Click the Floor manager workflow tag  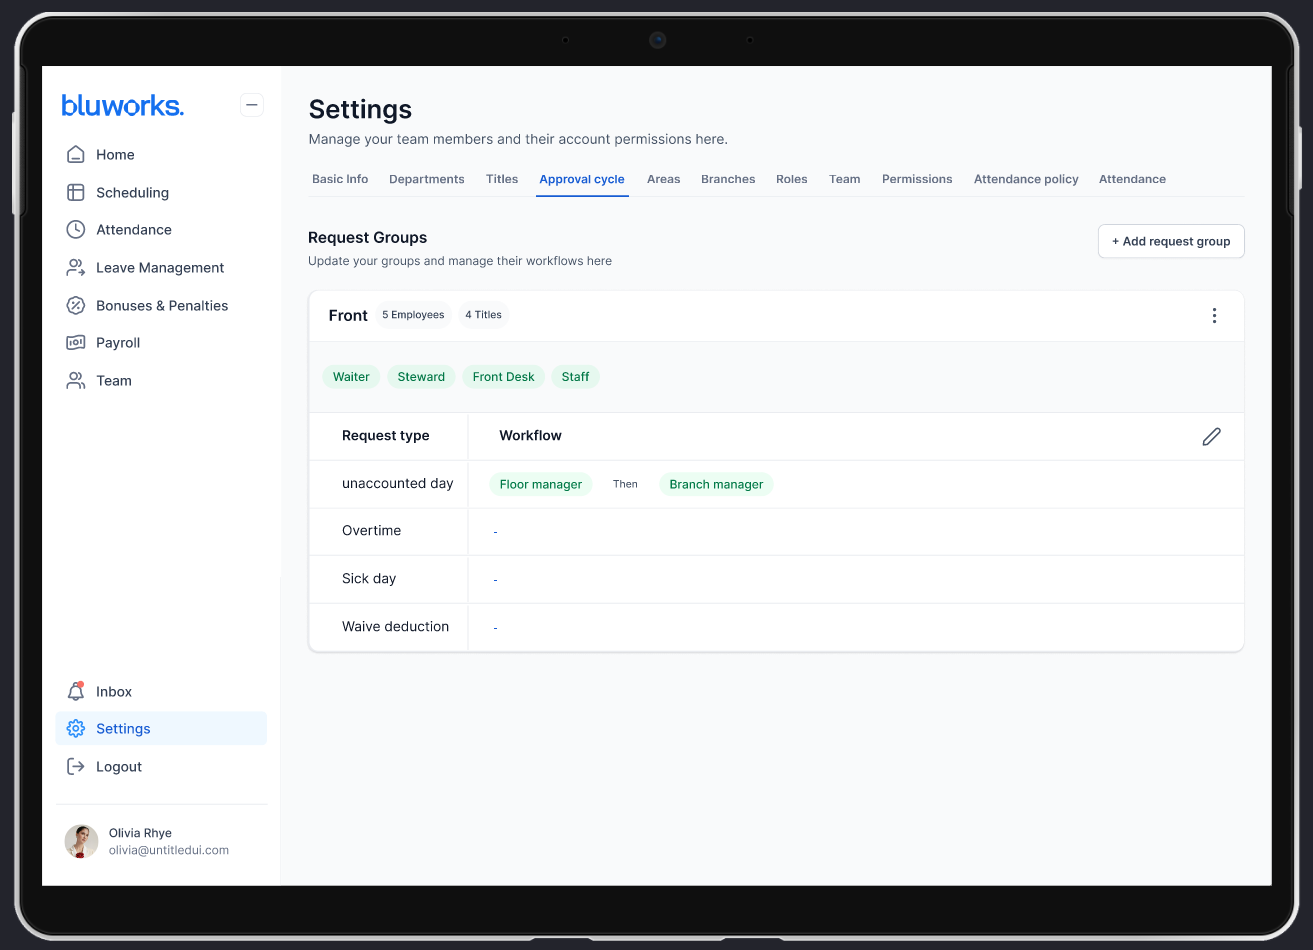[x=540, y=484]
